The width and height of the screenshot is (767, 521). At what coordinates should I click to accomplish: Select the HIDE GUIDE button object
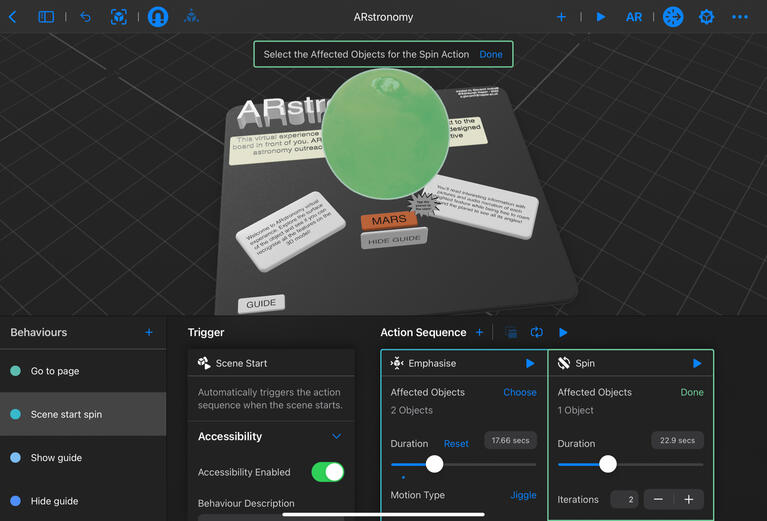[x=394, y=239]
